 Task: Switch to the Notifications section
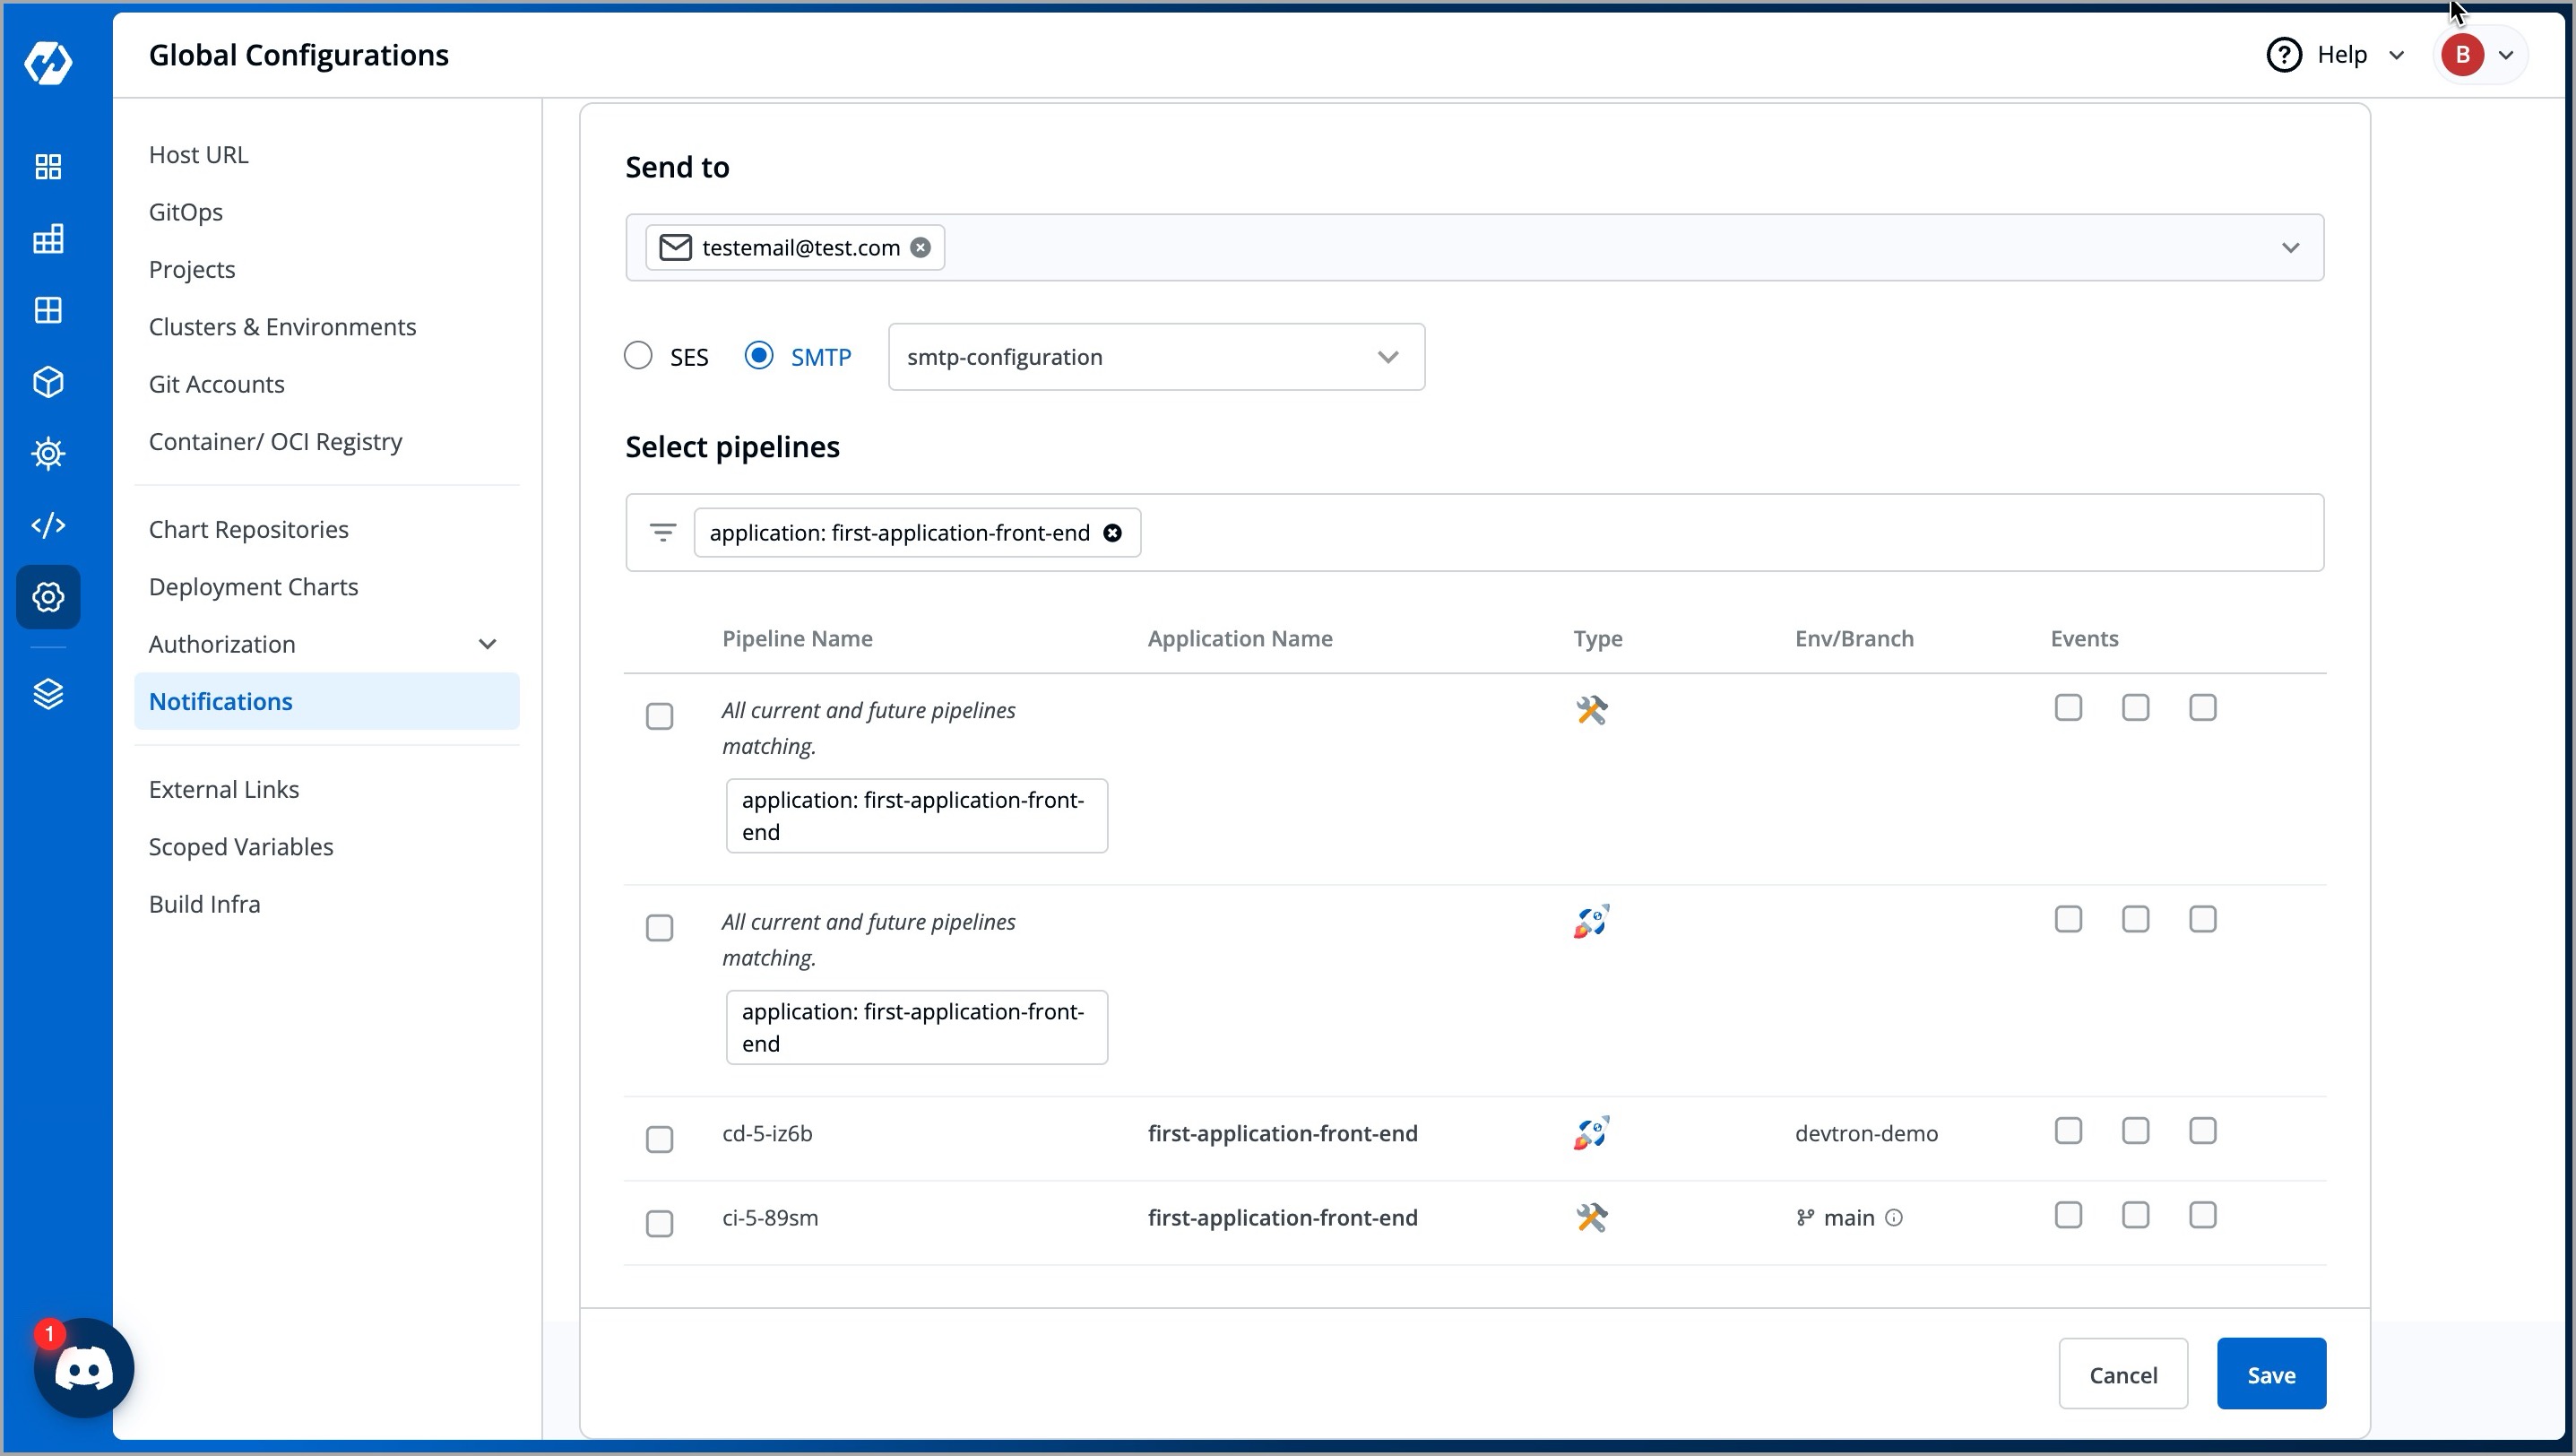click(x=220, y=700)
